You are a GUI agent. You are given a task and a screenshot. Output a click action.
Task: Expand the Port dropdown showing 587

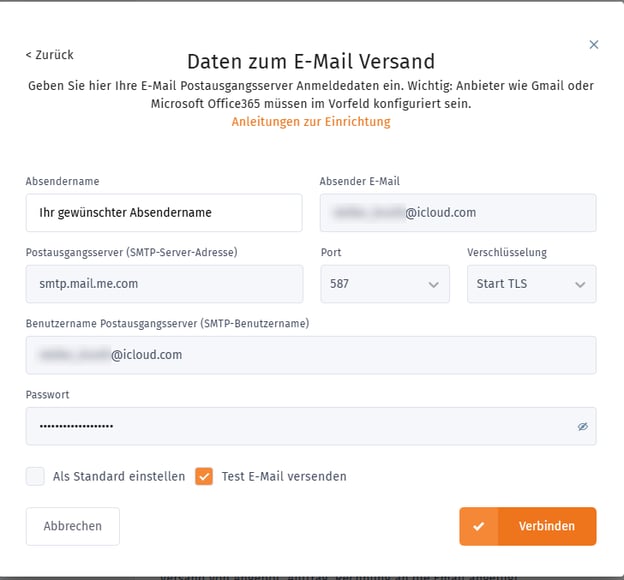(384, 284)
